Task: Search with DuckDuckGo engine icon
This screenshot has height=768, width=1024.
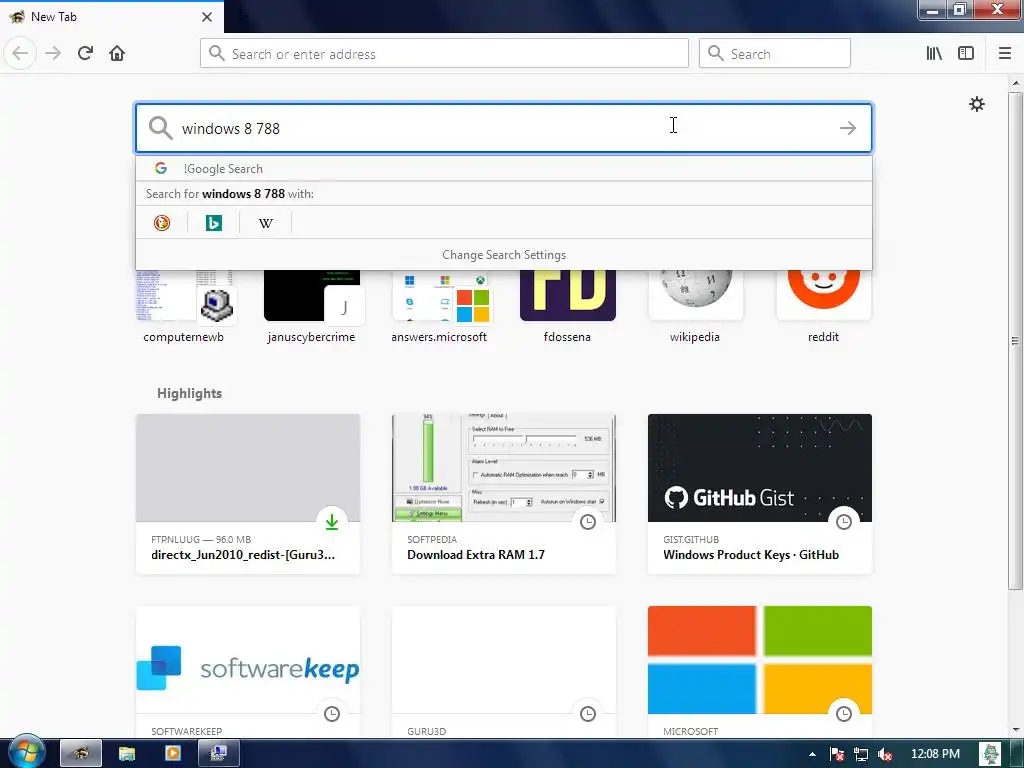Action: click(162, 223)
